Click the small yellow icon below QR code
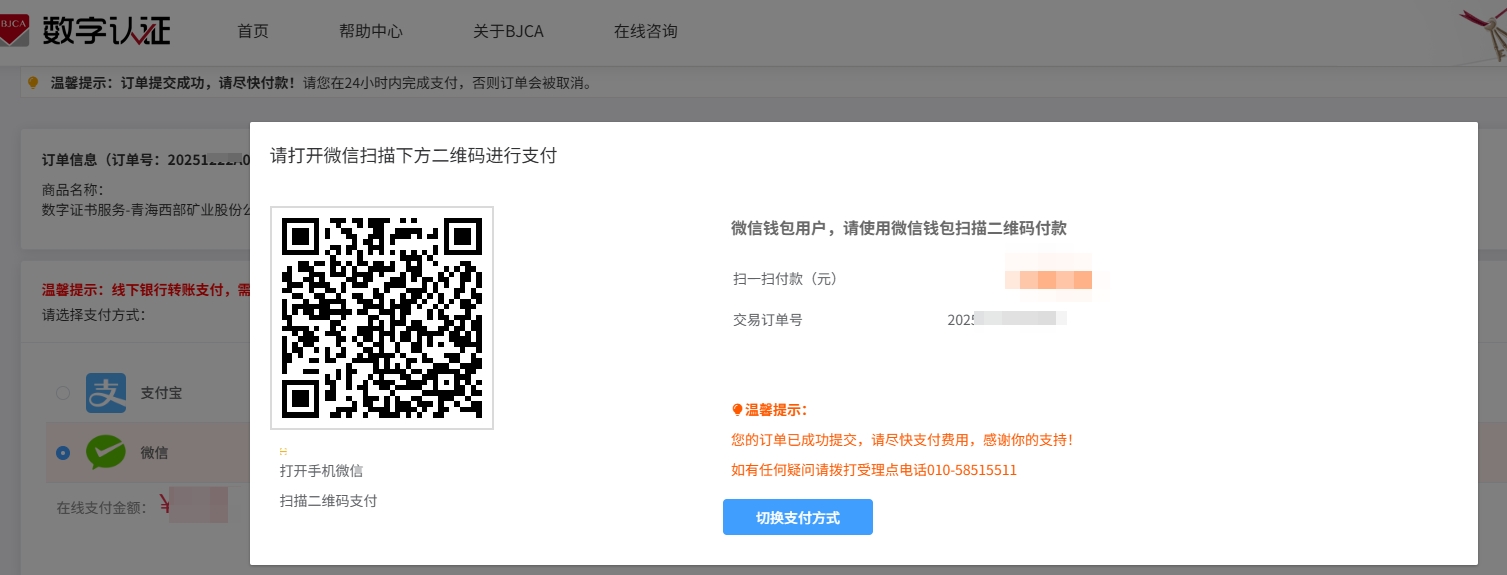 pos(283,451)
